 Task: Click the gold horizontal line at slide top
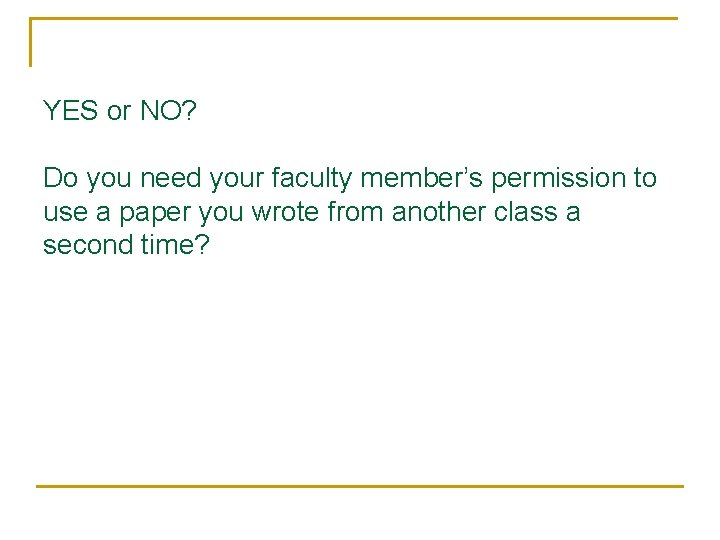(360, 18)
